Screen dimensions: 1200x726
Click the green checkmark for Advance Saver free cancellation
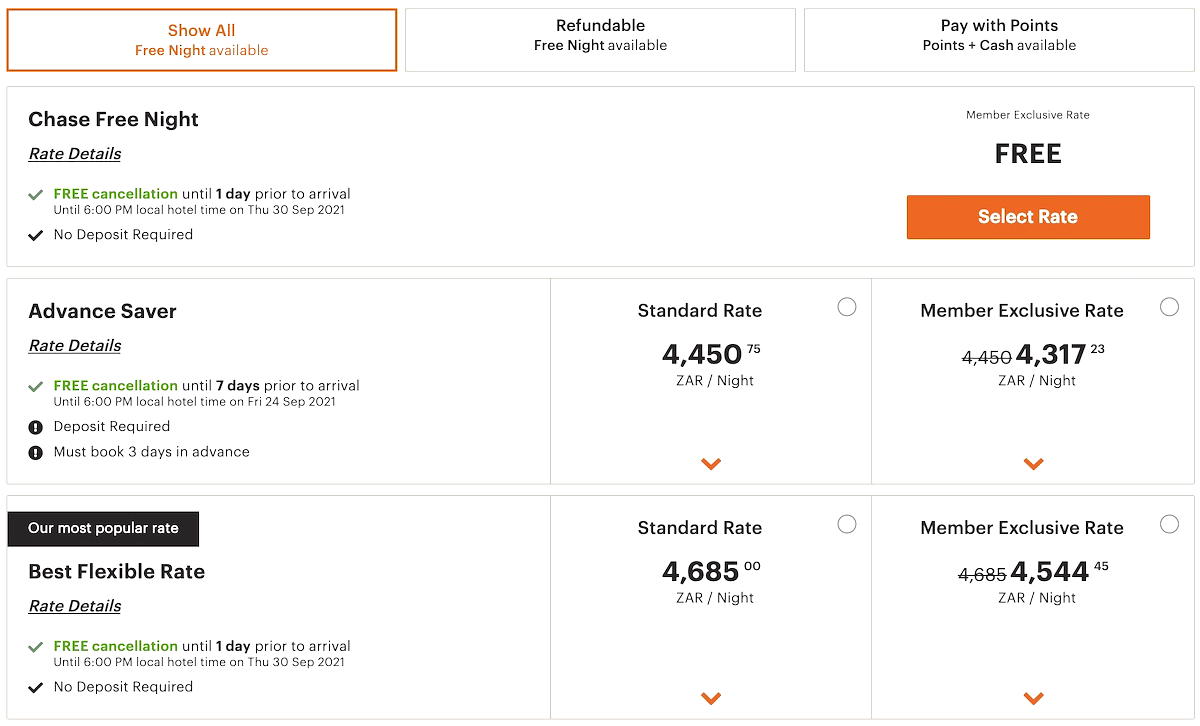36,386
